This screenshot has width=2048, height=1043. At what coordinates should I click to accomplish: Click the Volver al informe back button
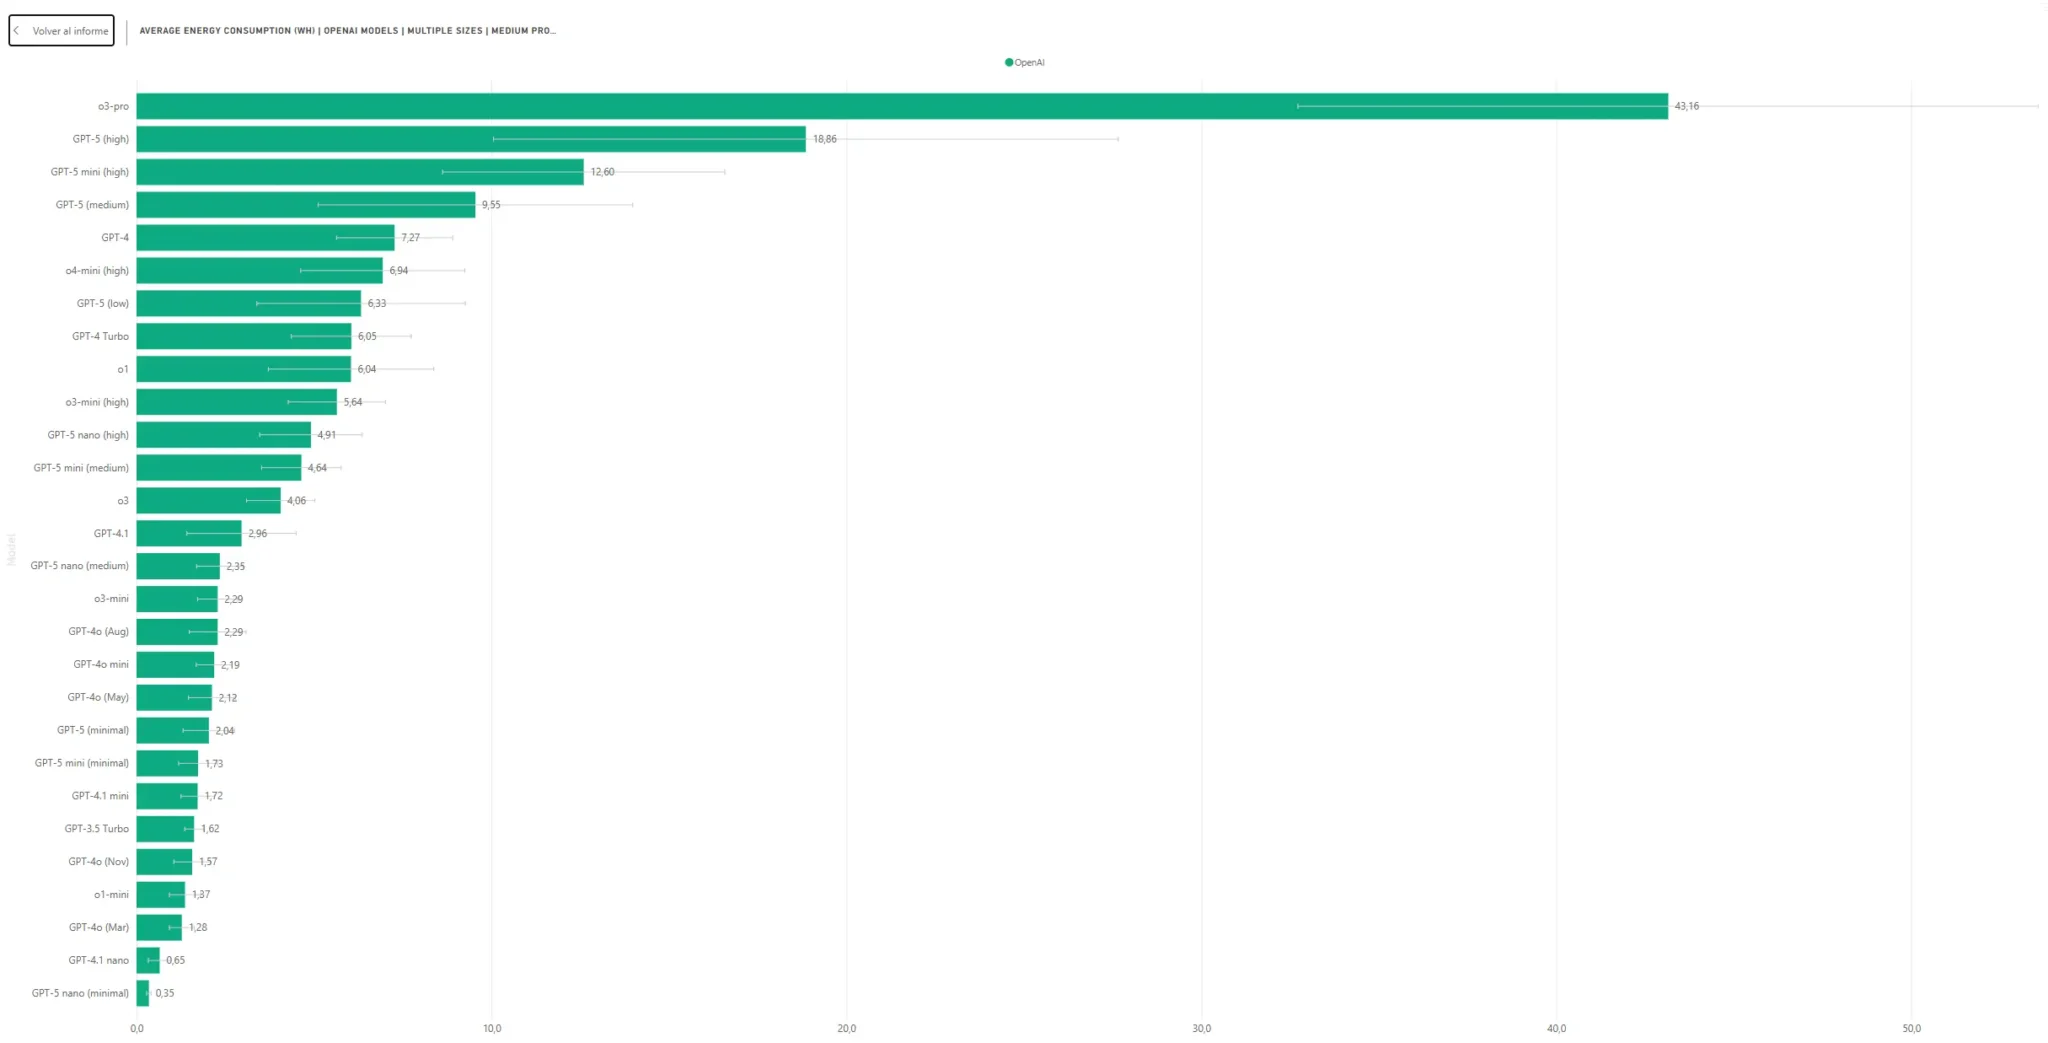click(x=61, y=31)
